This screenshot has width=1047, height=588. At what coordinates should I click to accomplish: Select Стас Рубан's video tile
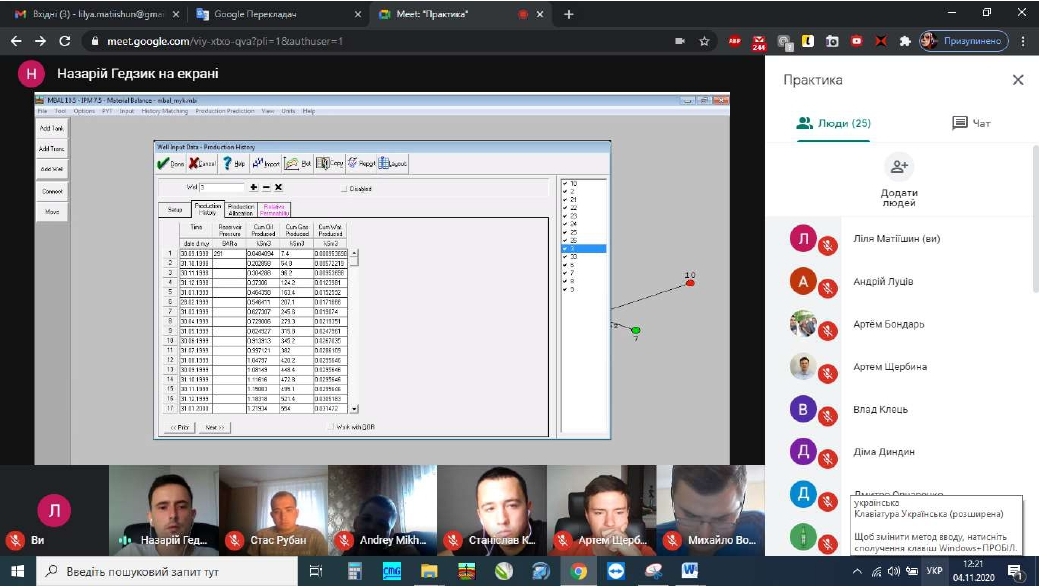(x=273, y=511)
